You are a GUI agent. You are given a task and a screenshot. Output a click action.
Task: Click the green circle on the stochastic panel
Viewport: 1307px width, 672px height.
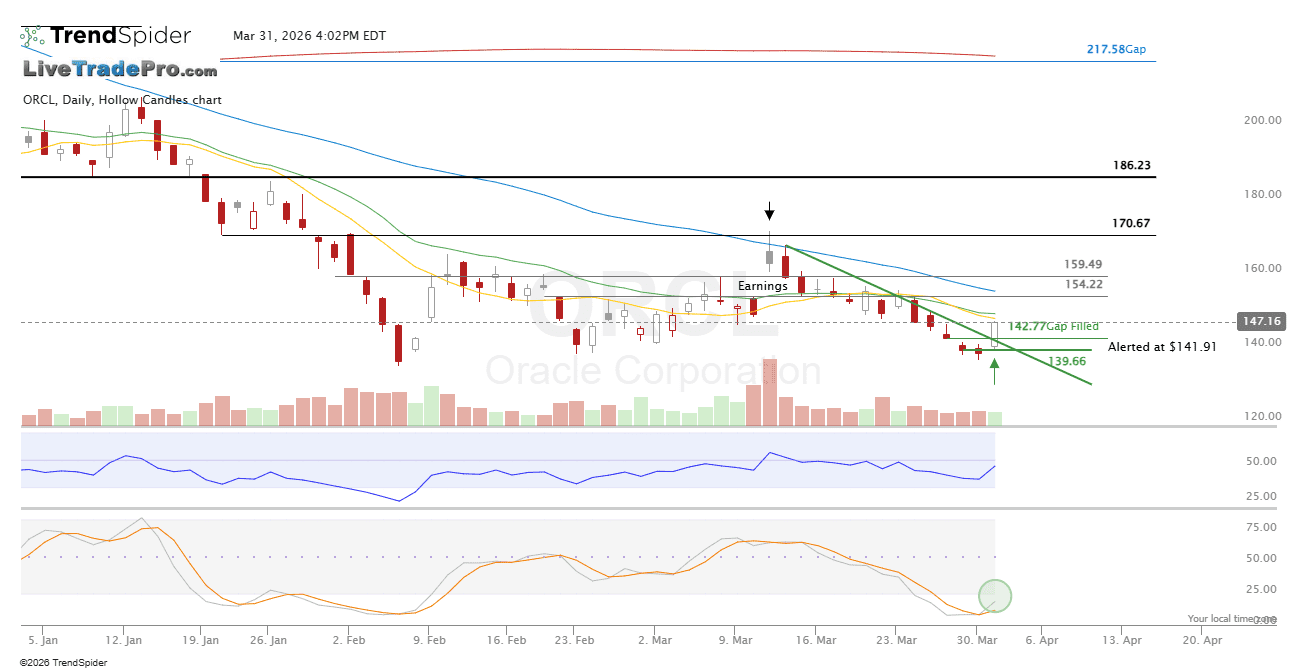995,596
